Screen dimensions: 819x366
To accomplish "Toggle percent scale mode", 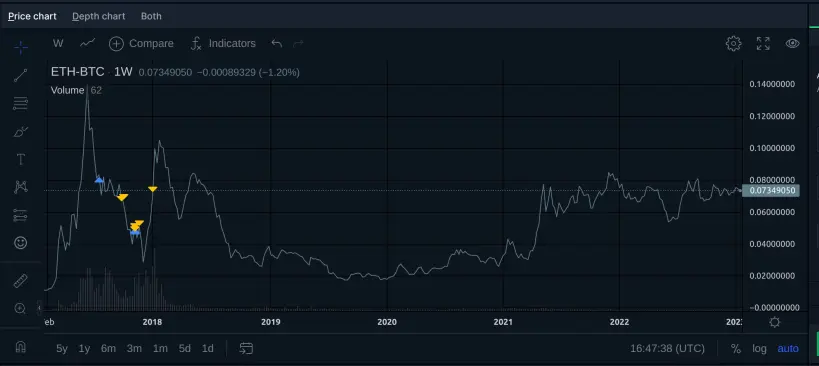I will click(x=735, y=349).
